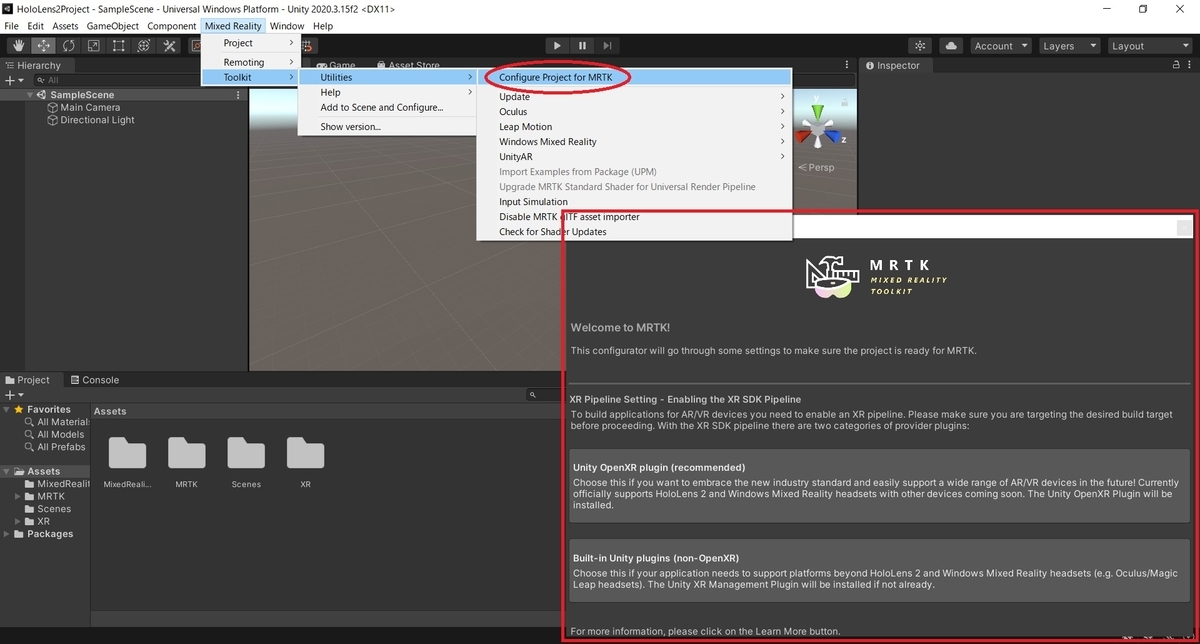
Task: Open the Help menu in menu bar
Action: 323,26
